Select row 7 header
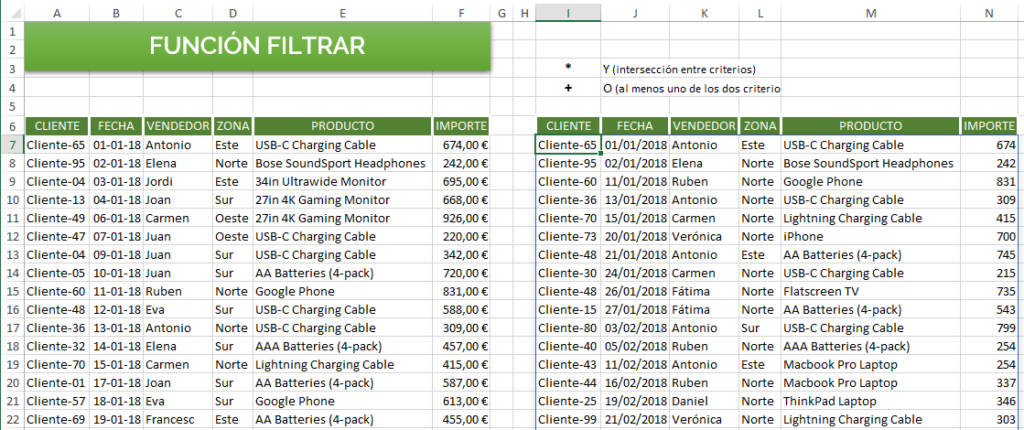 click(x=12, y=145)
